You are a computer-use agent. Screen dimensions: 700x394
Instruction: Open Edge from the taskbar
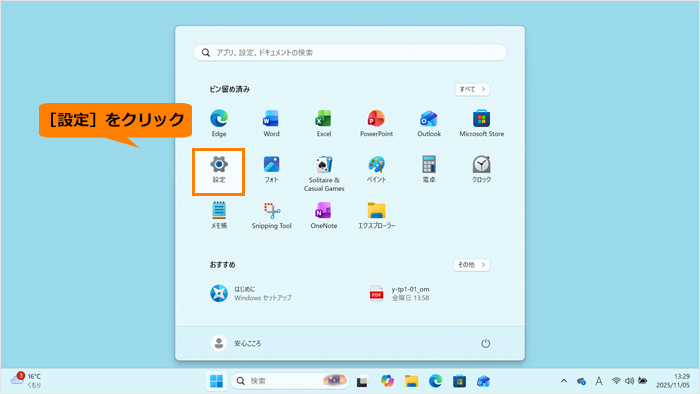click(x=435, y=381)
